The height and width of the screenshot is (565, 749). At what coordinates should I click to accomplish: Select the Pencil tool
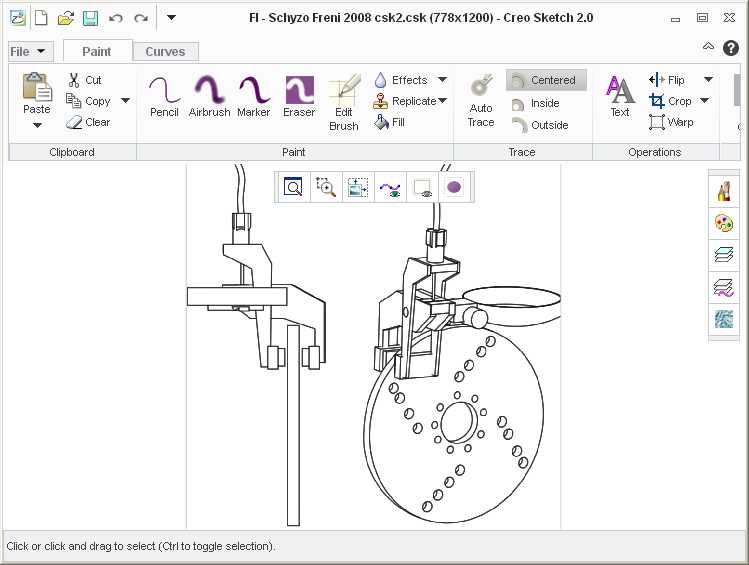pos(164,96)
